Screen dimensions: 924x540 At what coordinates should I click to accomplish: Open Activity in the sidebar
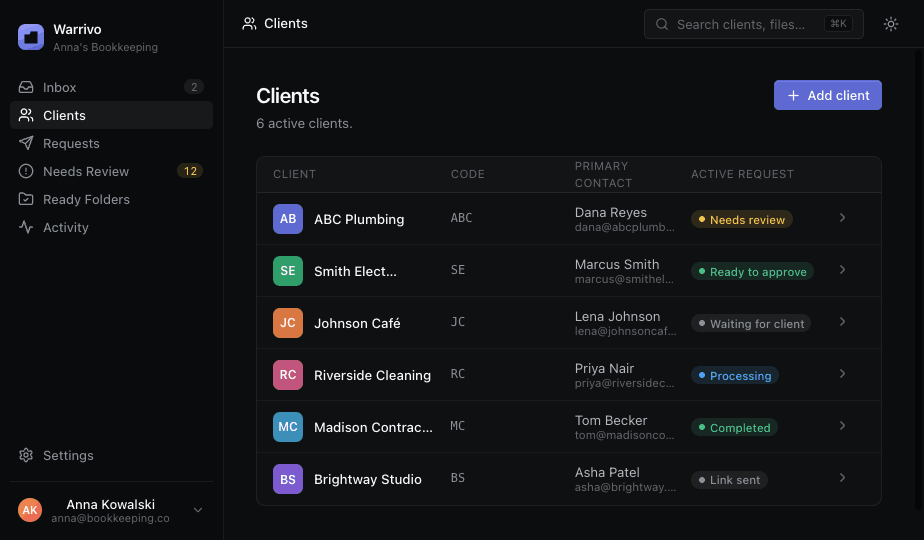[111, 227]
